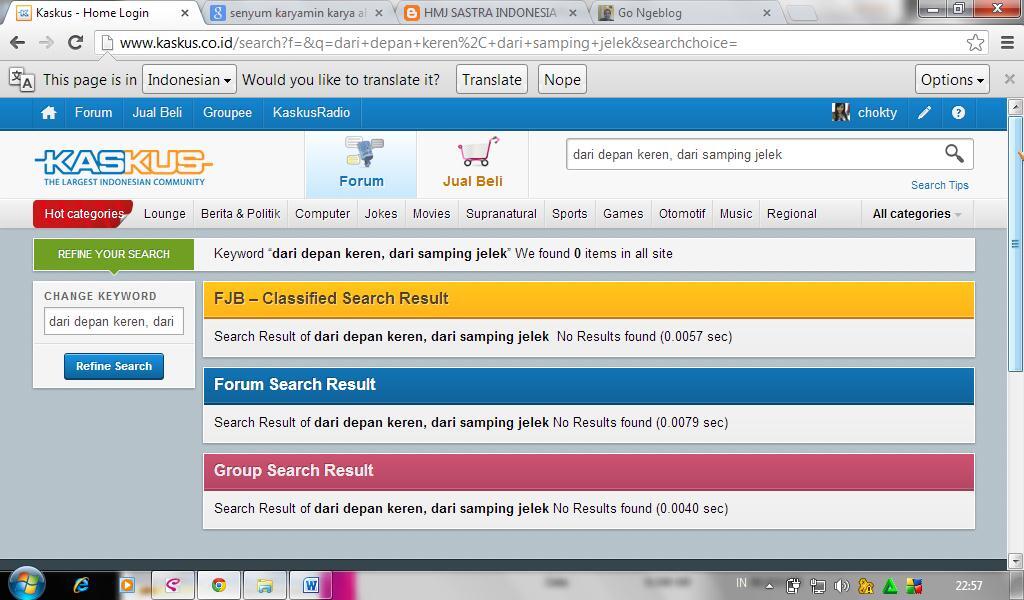This screenshot has height=600, width=1024.
Task: Switch to the Go Ngeblog tab
Action: point(684,12)
